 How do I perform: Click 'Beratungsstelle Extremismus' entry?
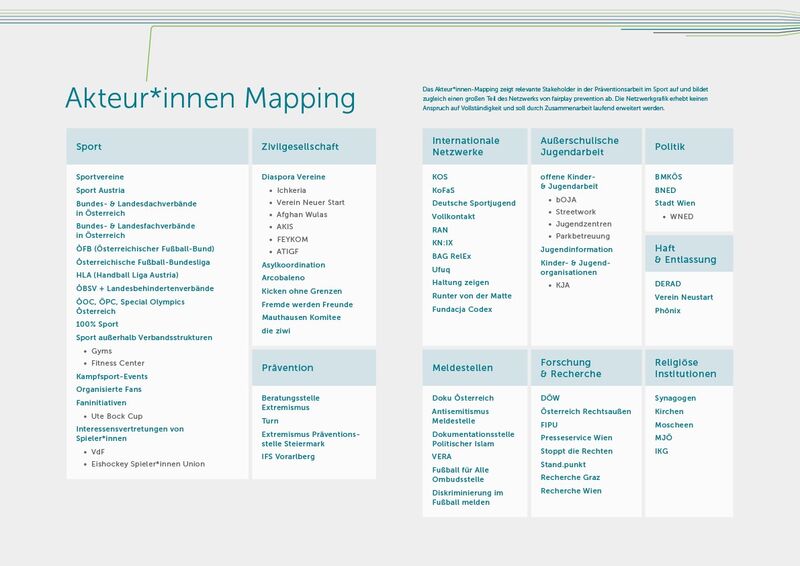click(291, 403)
